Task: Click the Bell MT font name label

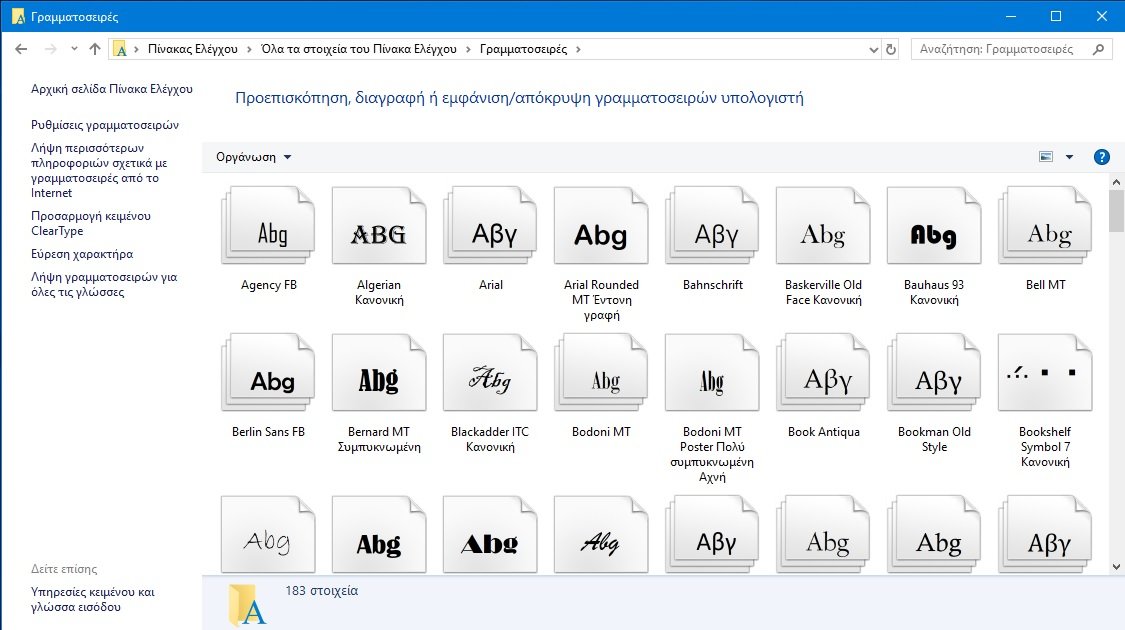Action: pyautogui.click(x=1045, y=285)
